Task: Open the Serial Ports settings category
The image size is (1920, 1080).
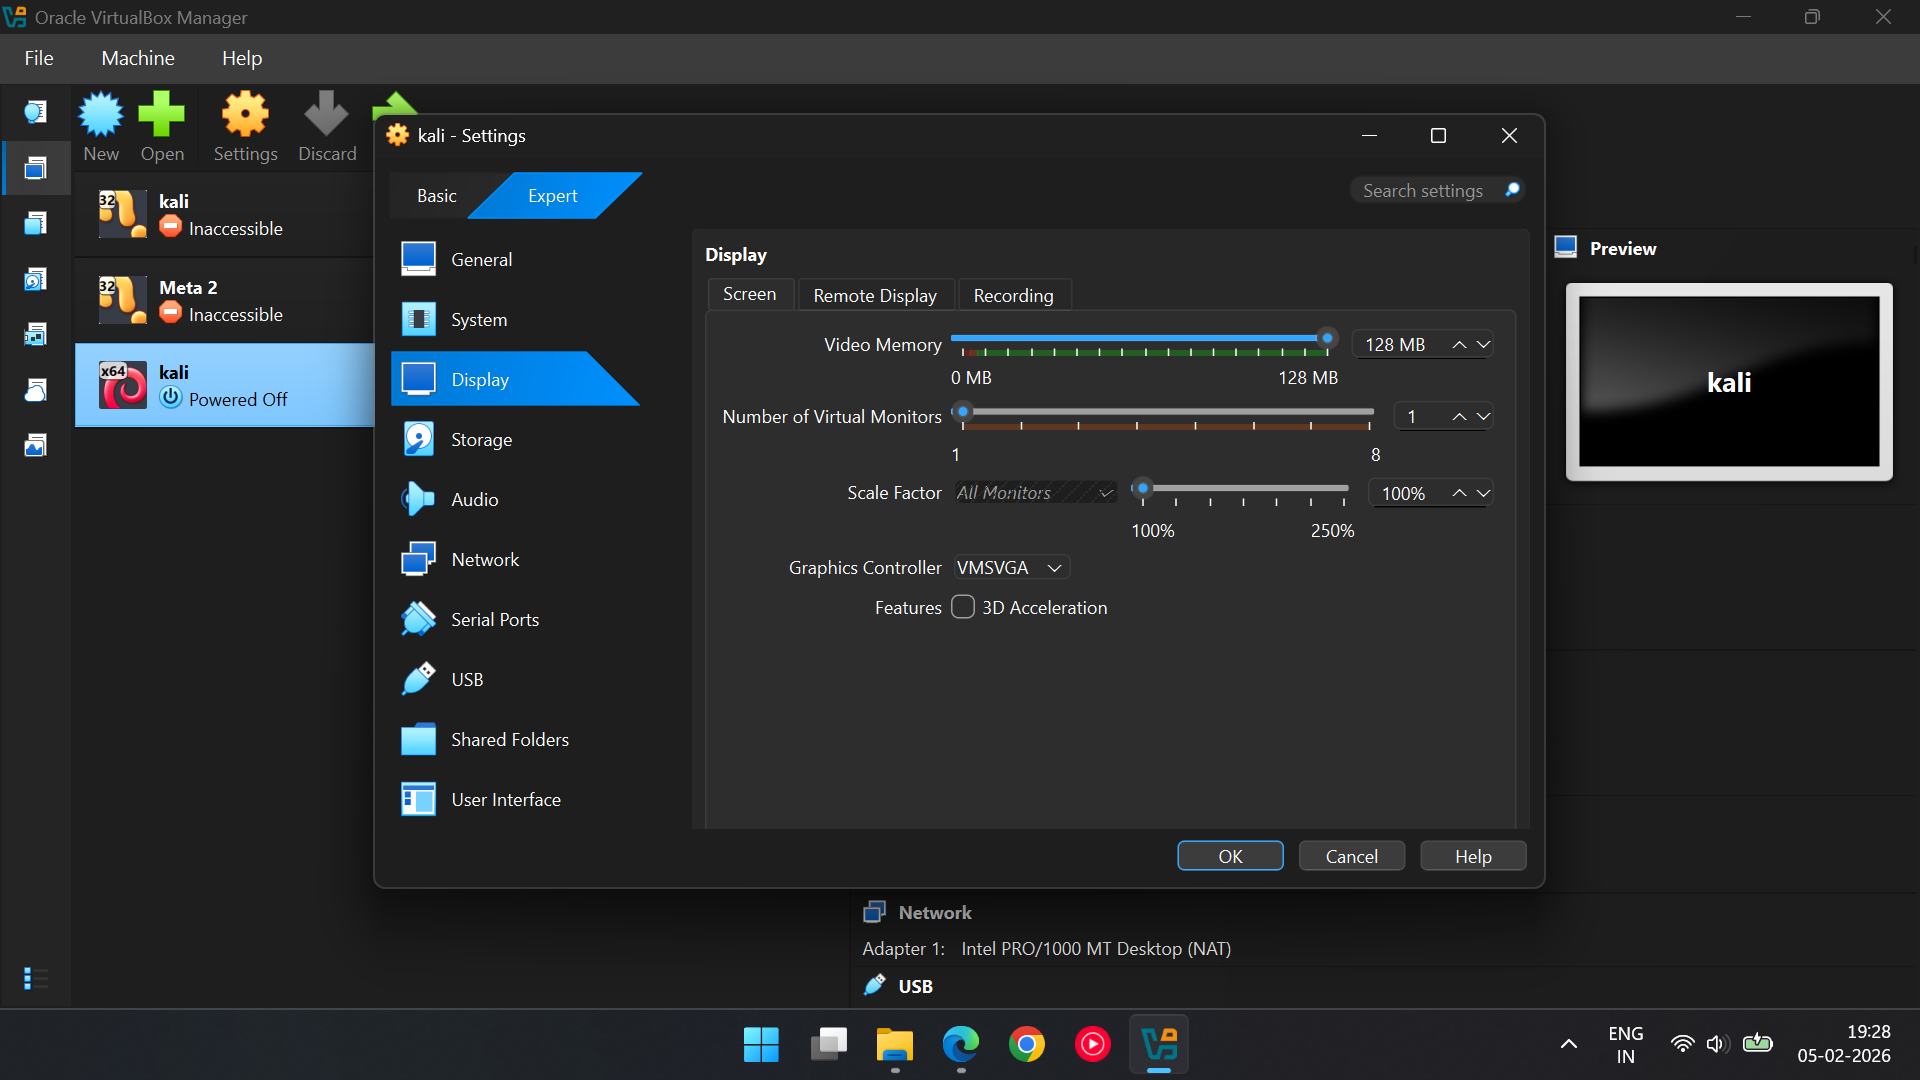Action: click(494, 620)
